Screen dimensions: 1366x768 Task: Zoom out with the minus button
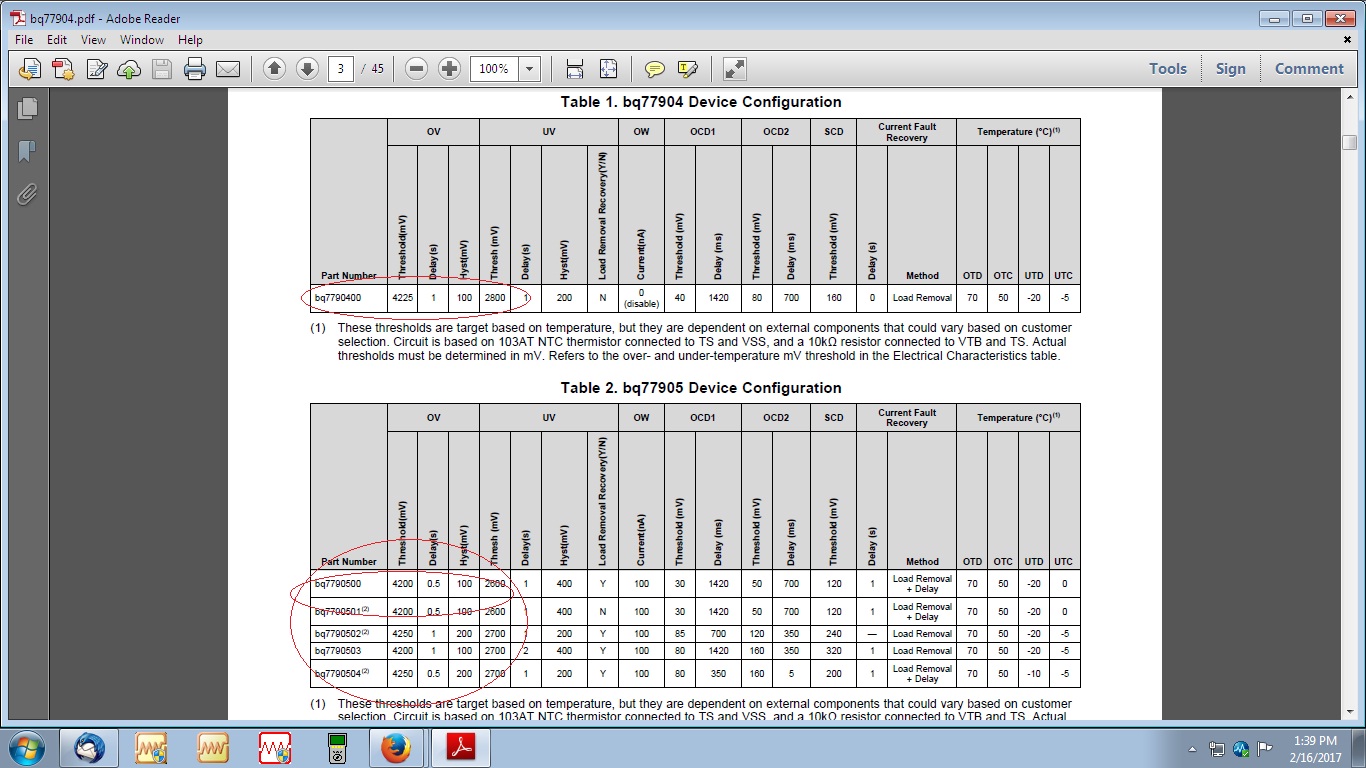tap(417, 69)
